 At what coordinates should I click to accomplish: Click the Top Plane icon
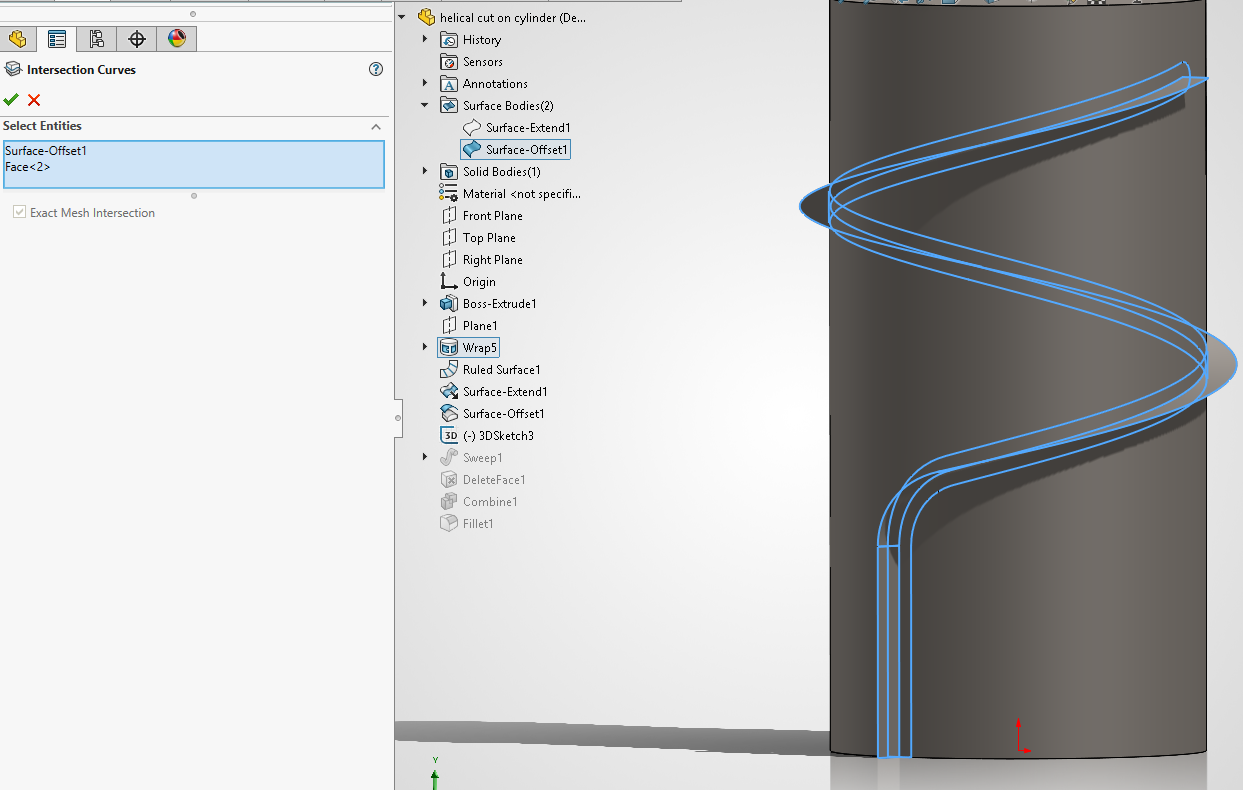click(449, 238)
